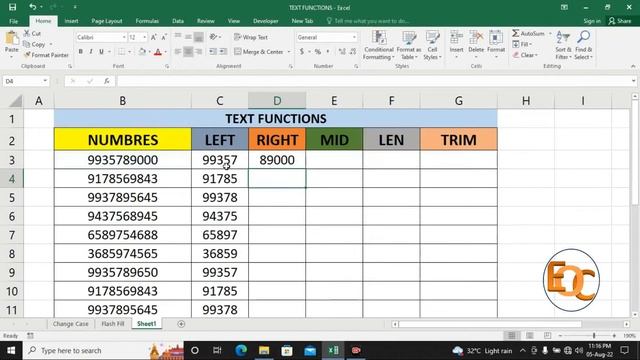Collapse the ribbon with the chevron
This screenshot has height=360, width=640.
pos(633,66)
